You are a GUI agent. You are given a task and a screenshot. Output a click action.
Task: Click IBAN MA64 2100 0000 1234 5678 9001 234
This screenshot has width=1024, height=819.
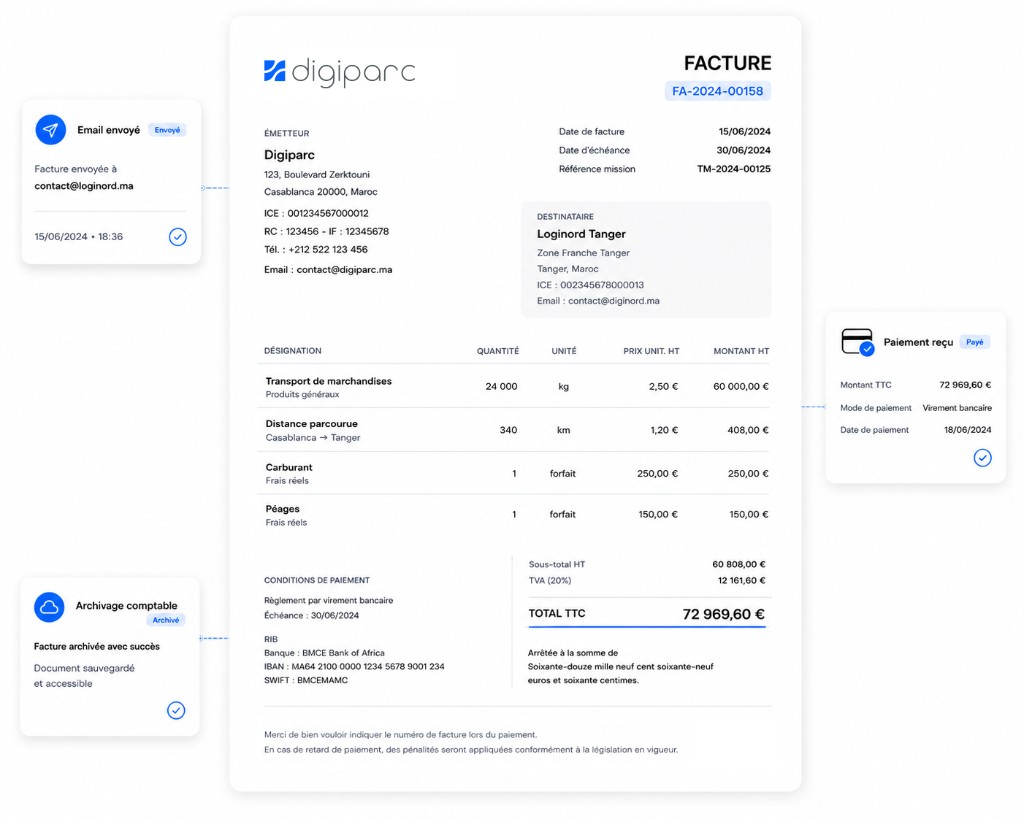[368, 666]
